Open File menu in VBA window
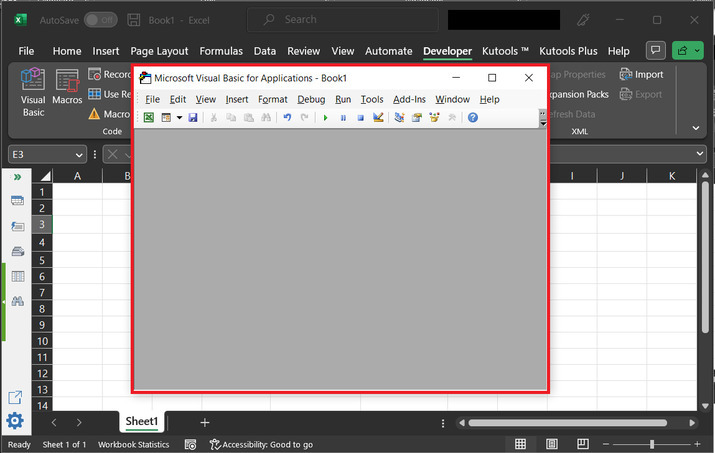This screenshot has width=715, height=453. [152, 99]
